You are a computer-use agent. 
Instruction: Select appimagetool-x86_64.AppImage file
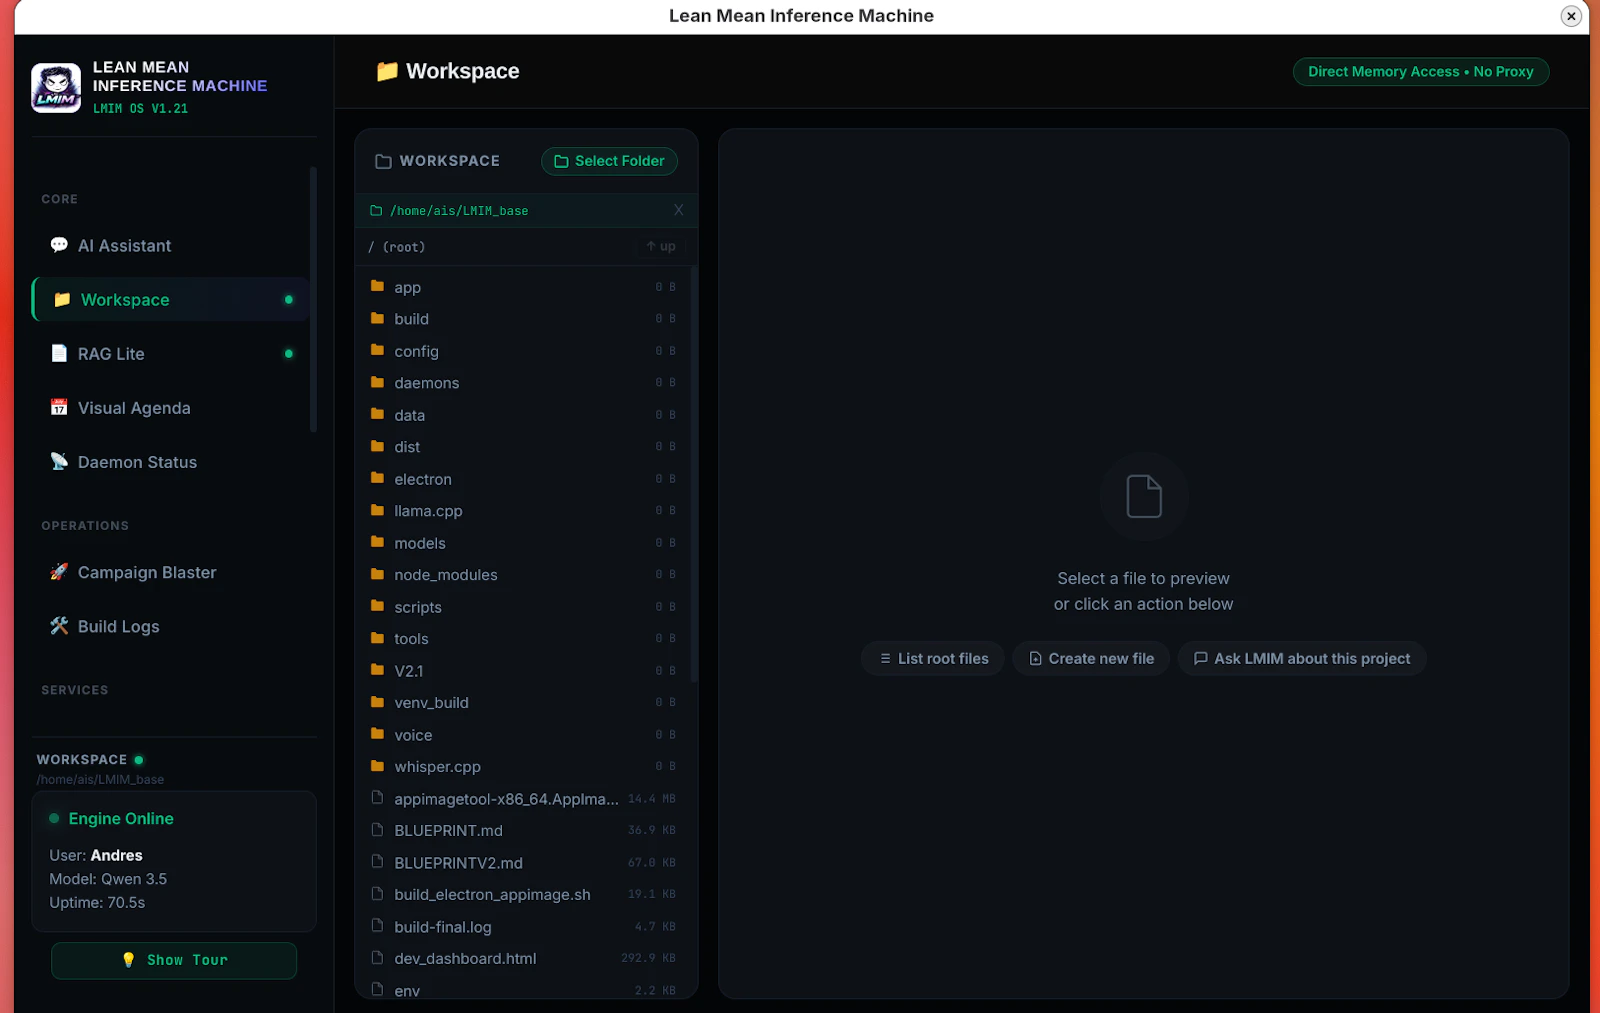tap(524, 798)
